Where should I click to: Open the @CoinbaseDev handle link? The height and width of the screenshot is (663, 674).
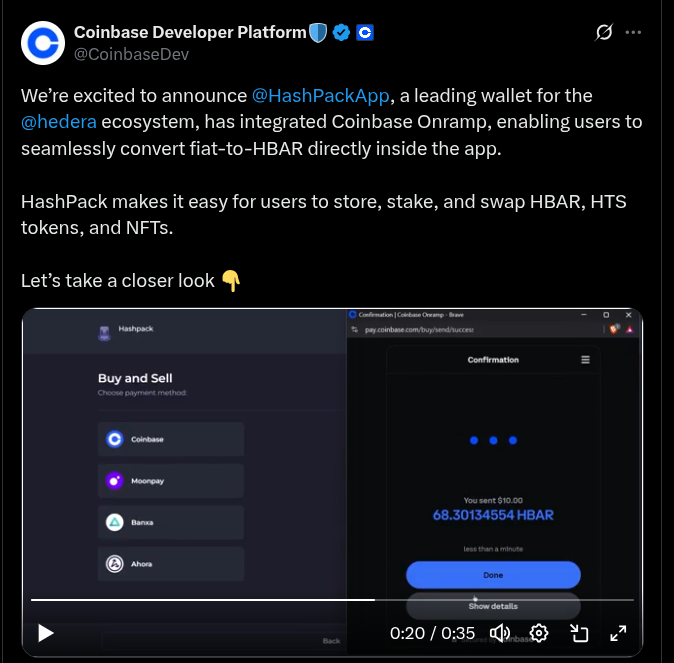coord(132,54)
